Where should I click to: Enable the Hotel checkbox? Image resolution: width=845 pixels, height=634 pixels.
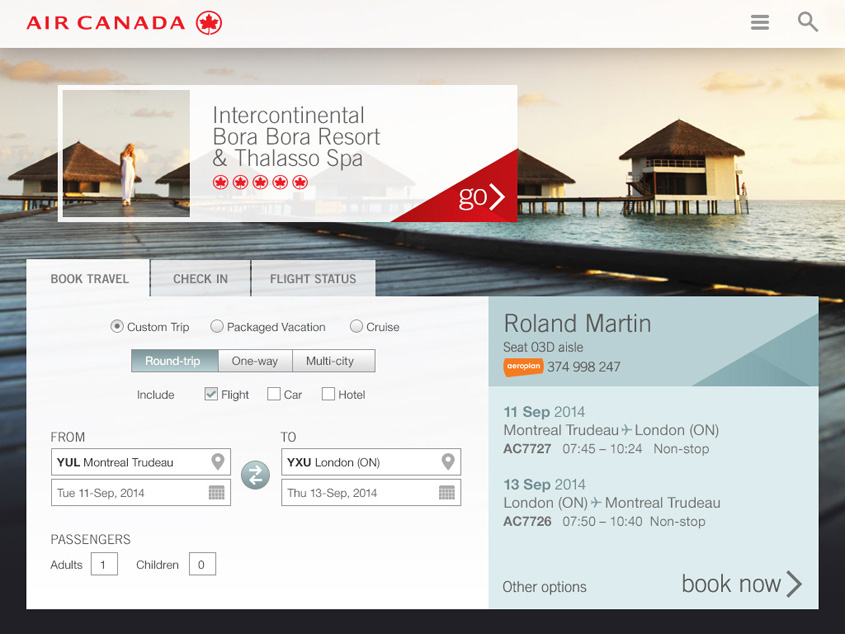click(328, 394)
